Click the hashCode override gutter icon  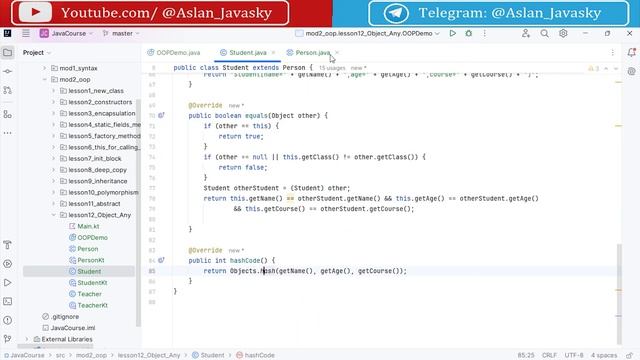(161, 260)
